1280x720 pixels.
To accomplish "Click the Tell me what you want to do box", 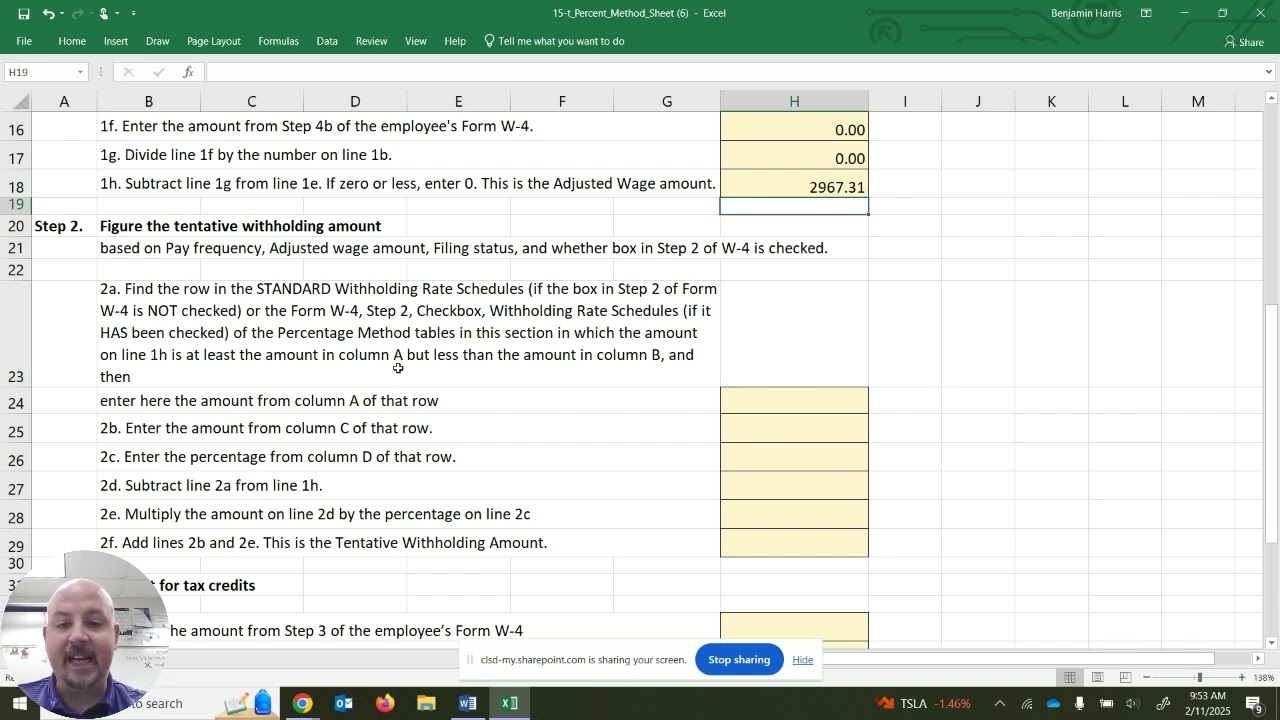I will click(555, 41).
